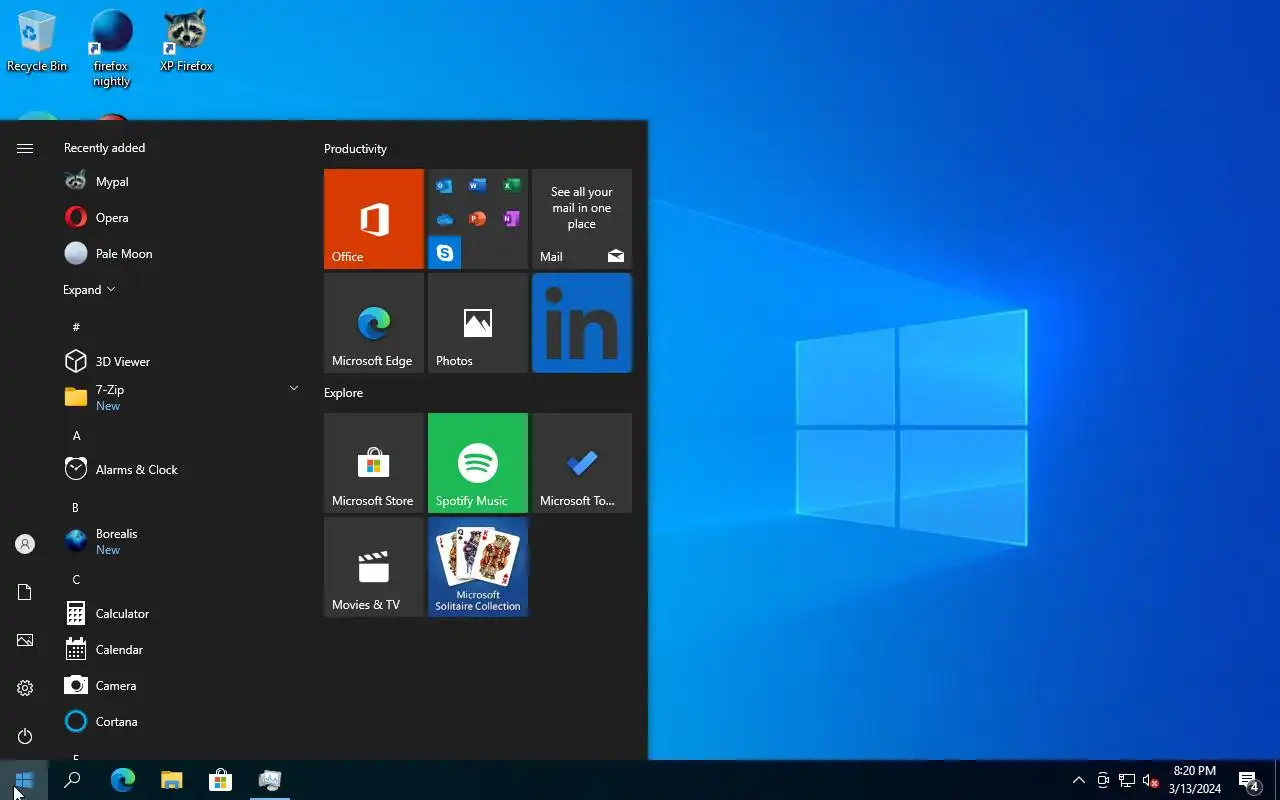The height and width of the screenshot is (800, 1280).
Task: Open the LinkedIn tile
Action: pyautogui.click(x=582, y=323)
